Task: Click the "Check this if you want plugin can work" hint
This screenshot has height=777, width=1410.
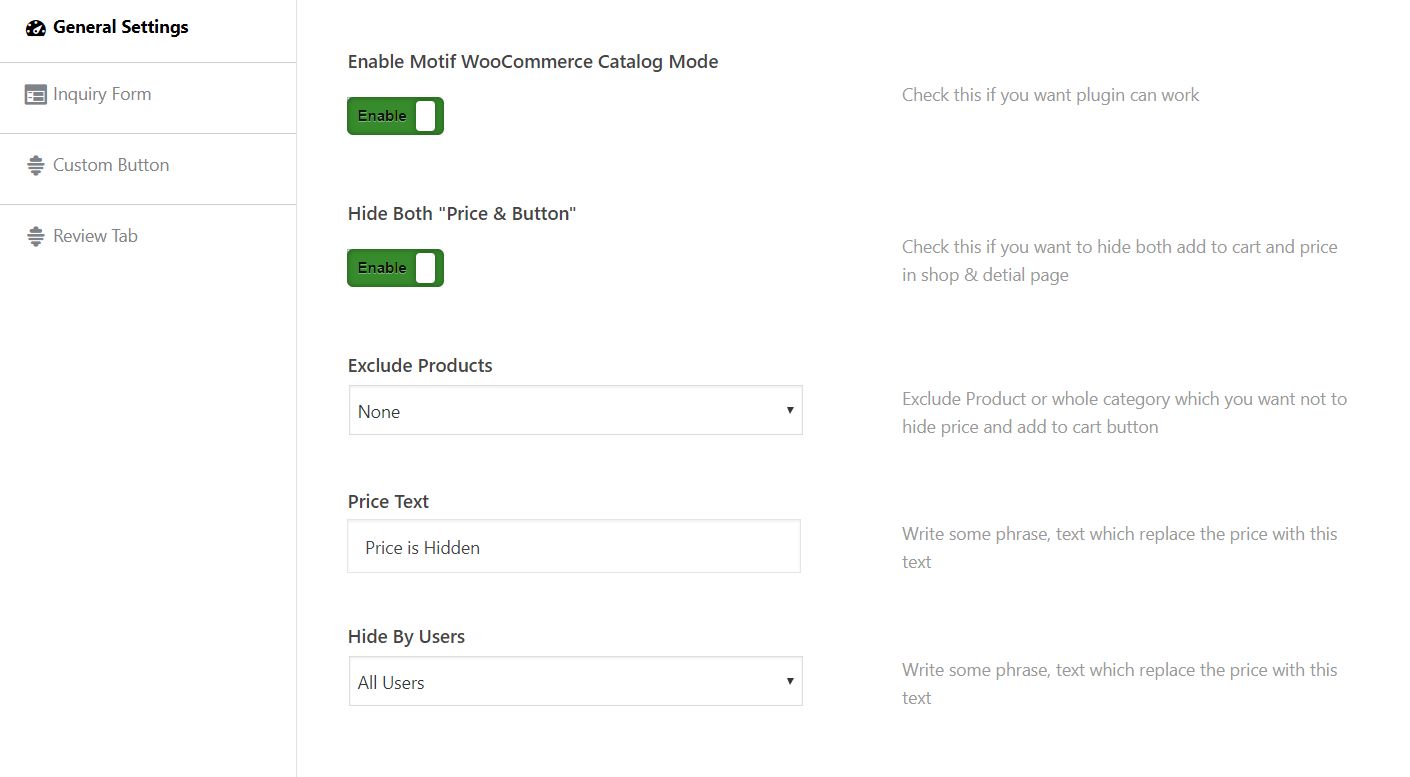Action: click(x=1050, y=96)
